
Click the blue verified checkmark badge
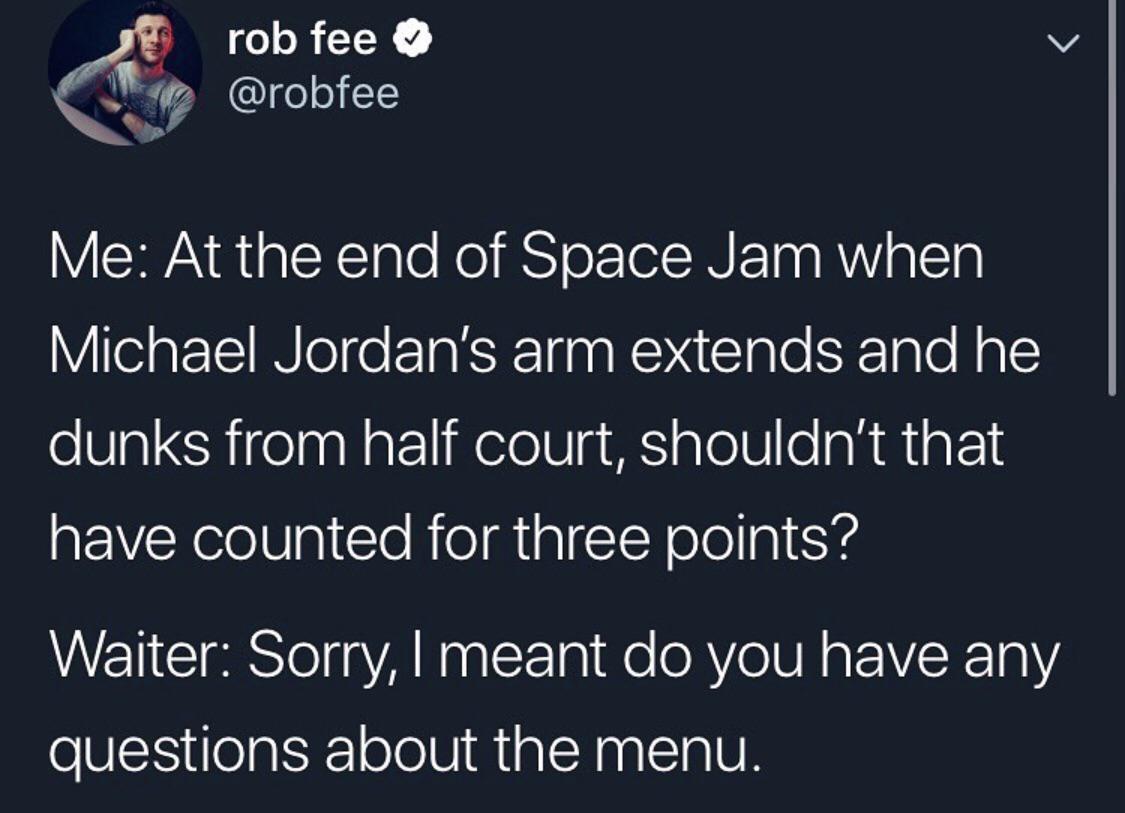pyautogui.click(x=413, y=40)
